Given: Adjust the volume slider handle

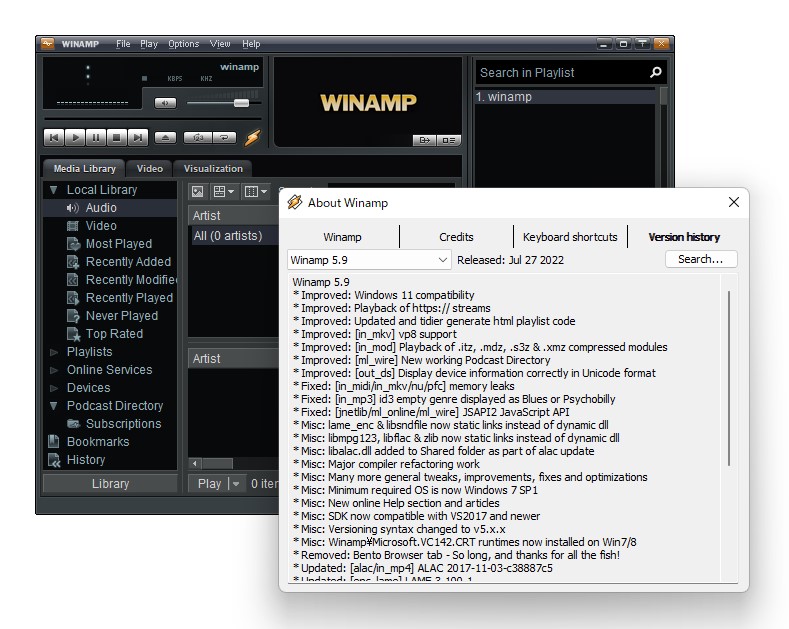Looking at the screenshot, I should 242,103.
